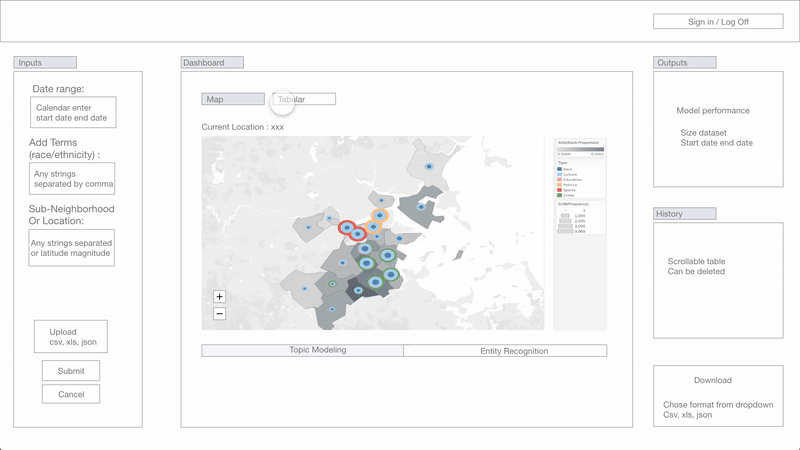Click the 'Can be deleted' text
The height and width of the screenshot is (450, 800).
(x=696, y=271)
